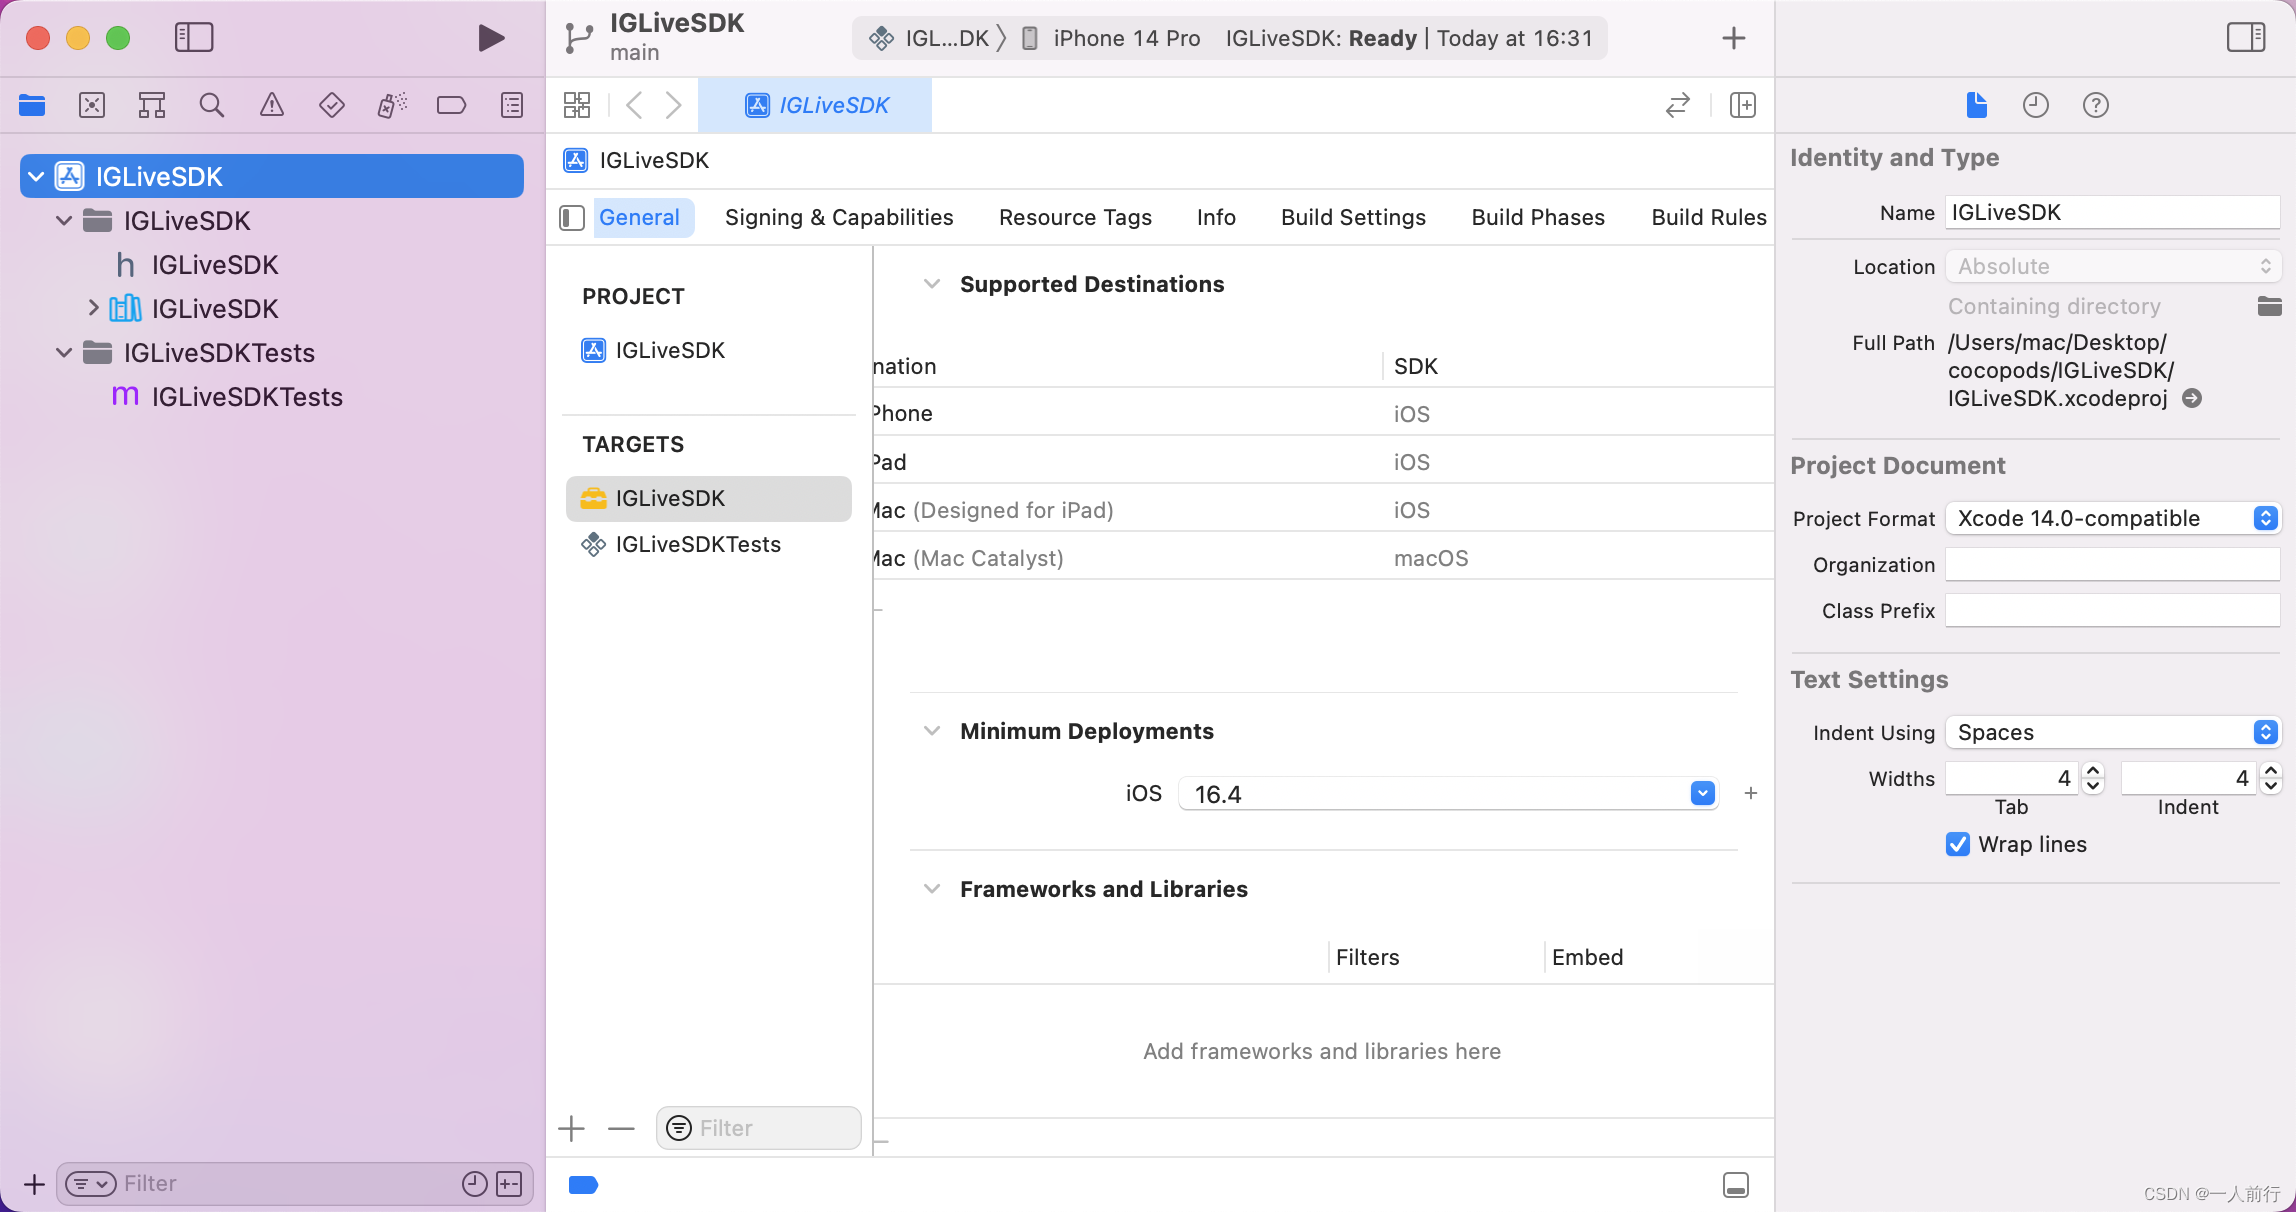The height and width of the screenshot is (1212, 2296).
Task: Open the Breakpoint navigator
Action: (452, 105)
